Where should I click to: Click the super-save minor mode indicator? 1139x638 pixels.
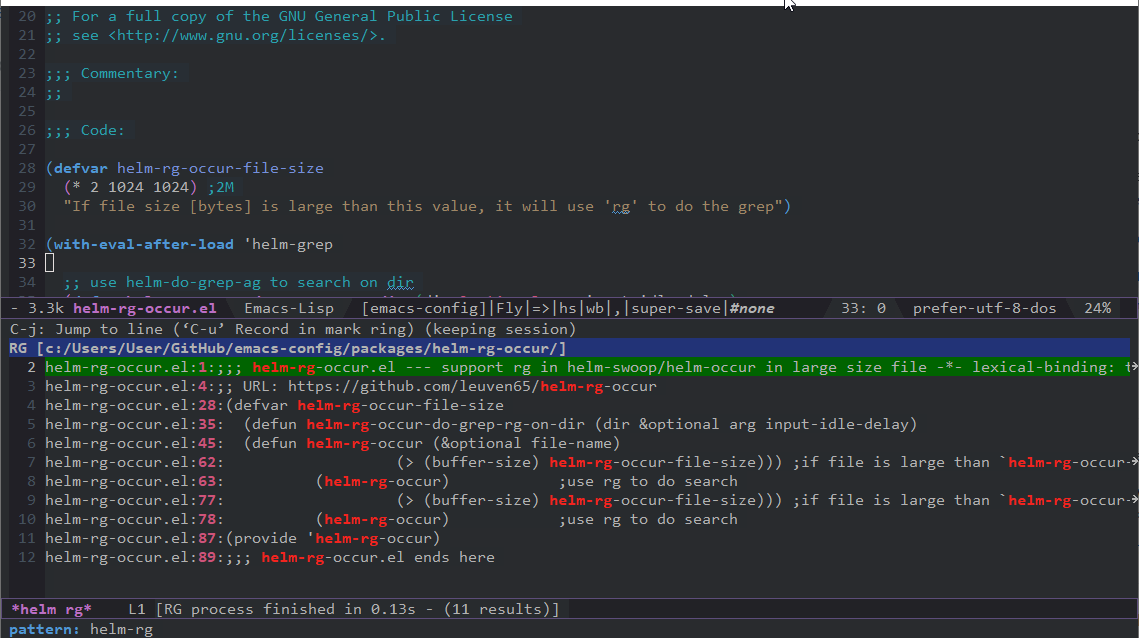(676, 308)
